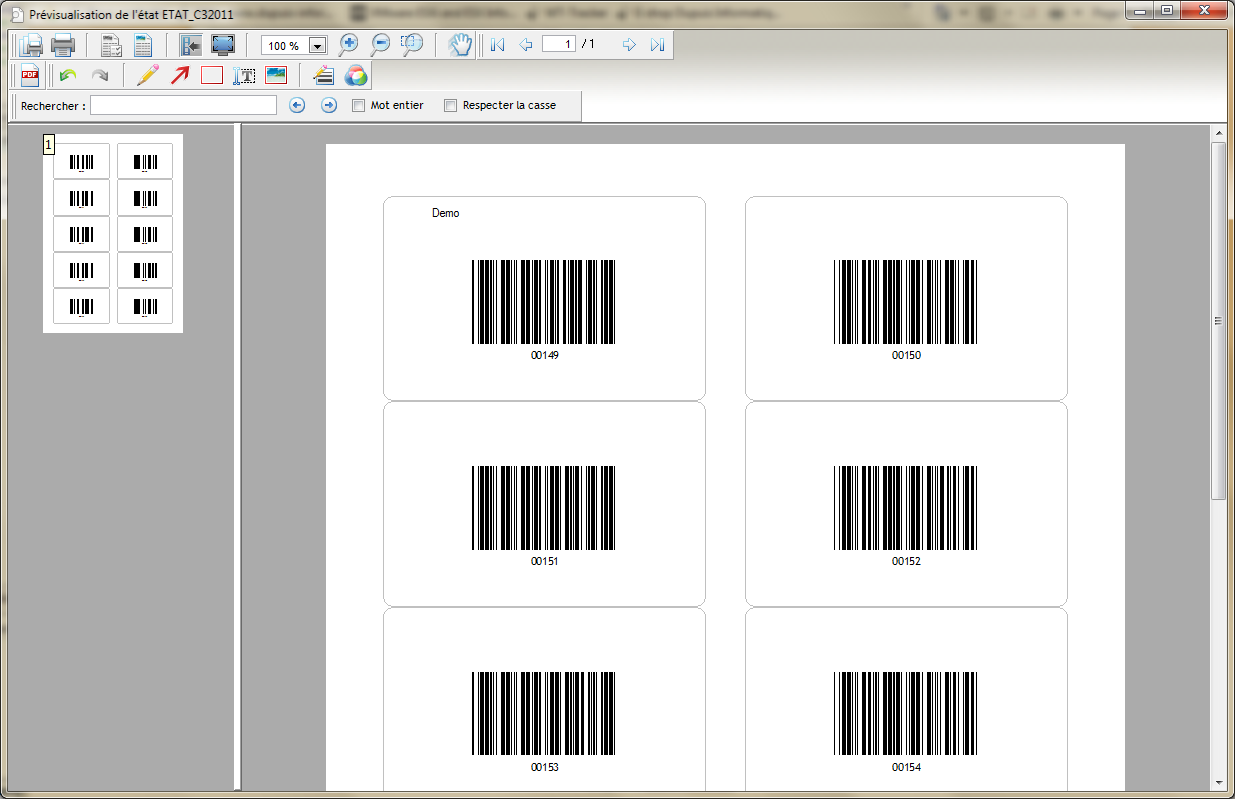The width and height of the screenshot is (1235, 799).
Task: Open the page checklist document icon
Action: (x=111, y=45)
